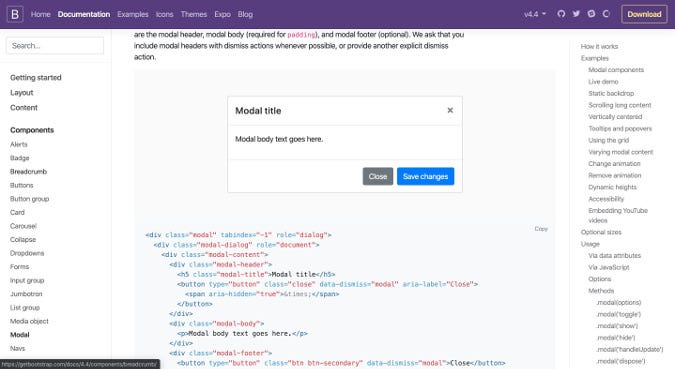Image resolution: width=675 pixels, height=369 pixels.
Task: Jump to Via JavaScript section
Action: (609, 267)
